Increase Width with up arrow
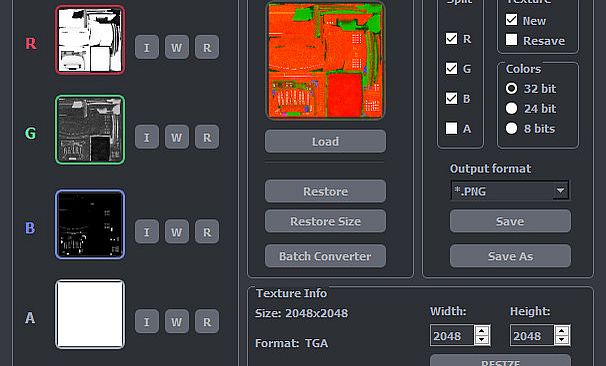 482,330
